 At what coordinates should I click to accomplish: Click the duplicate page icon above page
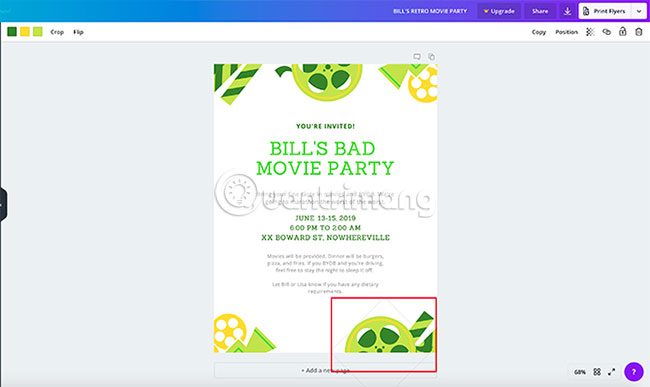click(432, 57)
